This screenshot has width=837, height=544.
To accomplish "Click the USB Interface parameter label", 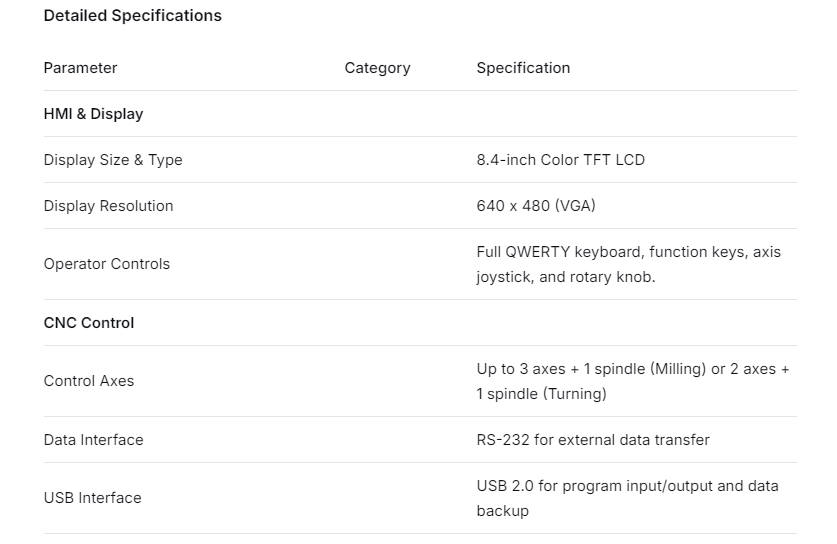I will (92, 498).
